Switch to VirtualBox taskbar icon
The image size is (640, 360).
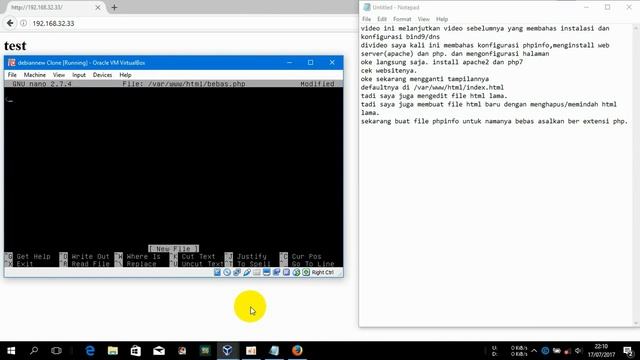point(228,351)
